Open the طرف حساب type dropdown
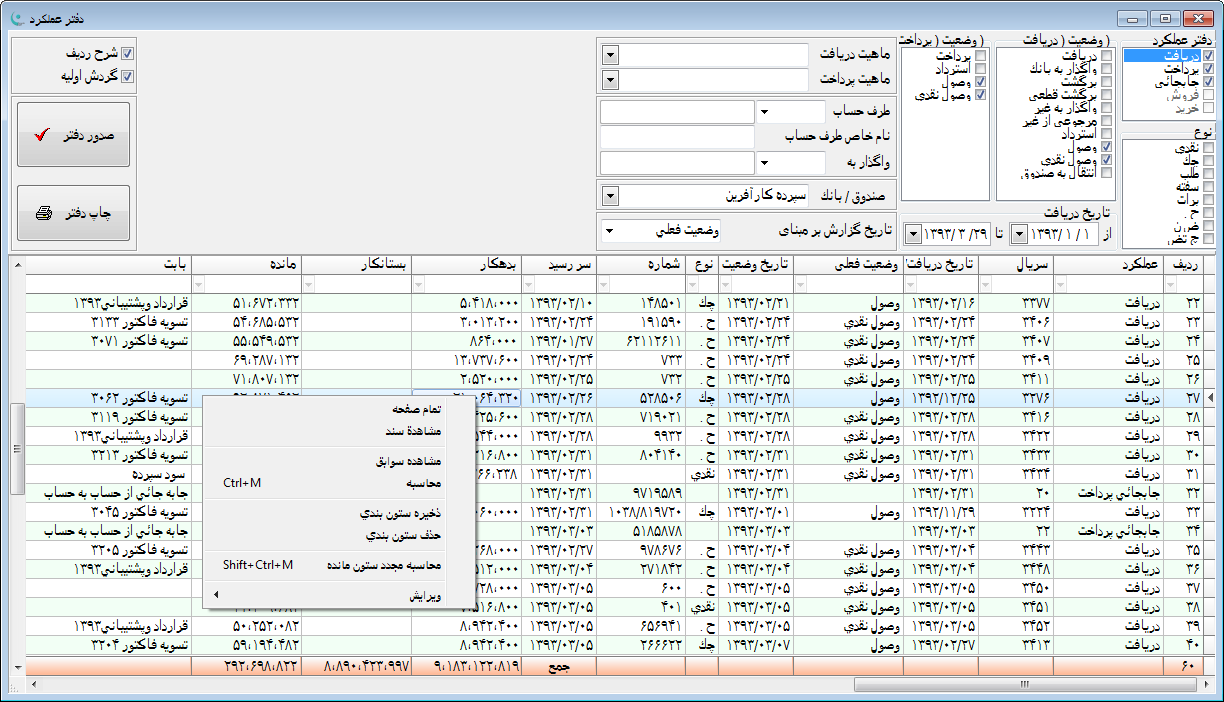 click(764, 112)
